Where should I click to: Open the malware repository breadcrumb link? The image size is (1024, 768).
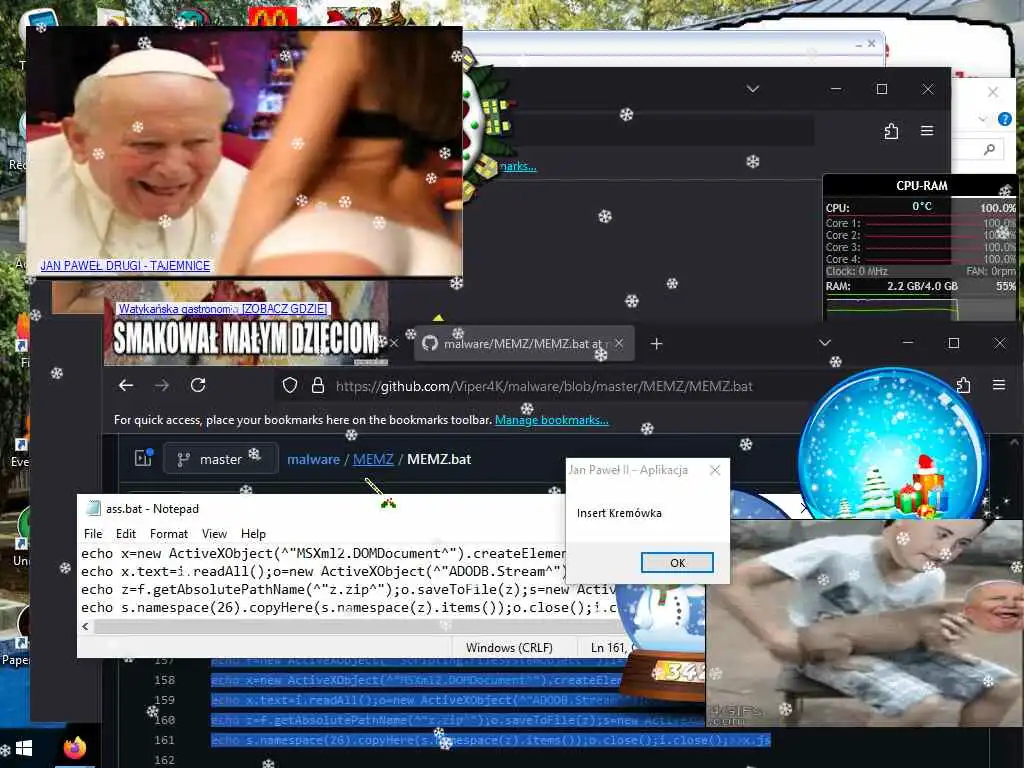(313, 459)
